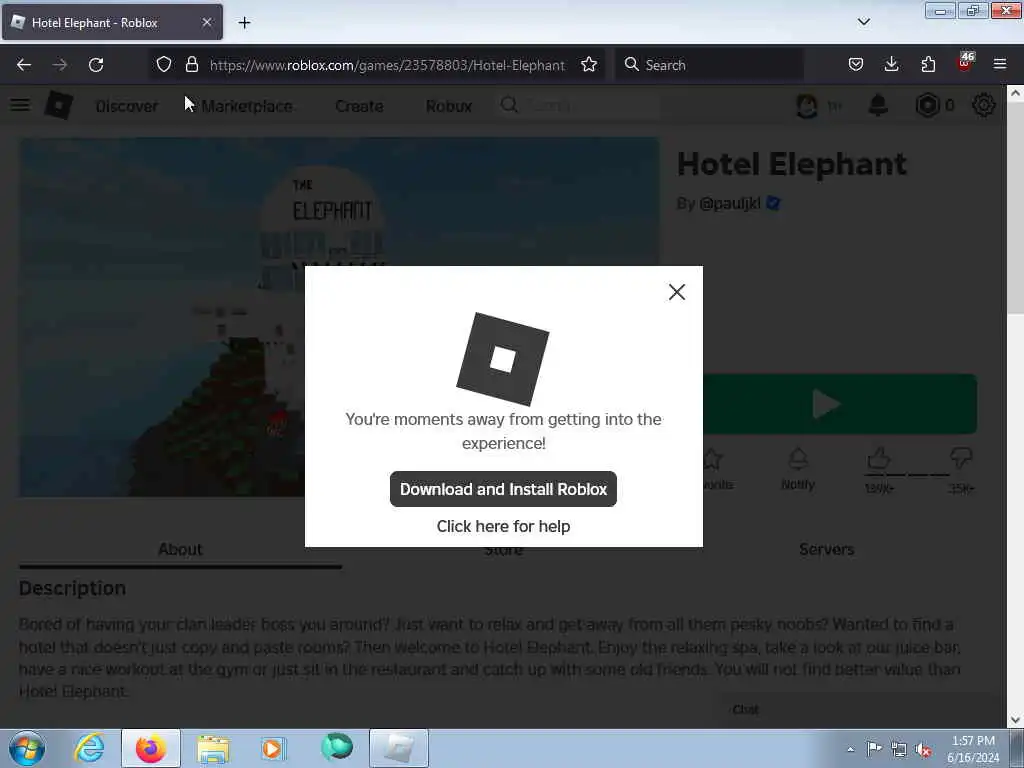Open the Roblox hamburger side menu
This screenshot has width=1024, height=768.
click(x=20, y=105)
